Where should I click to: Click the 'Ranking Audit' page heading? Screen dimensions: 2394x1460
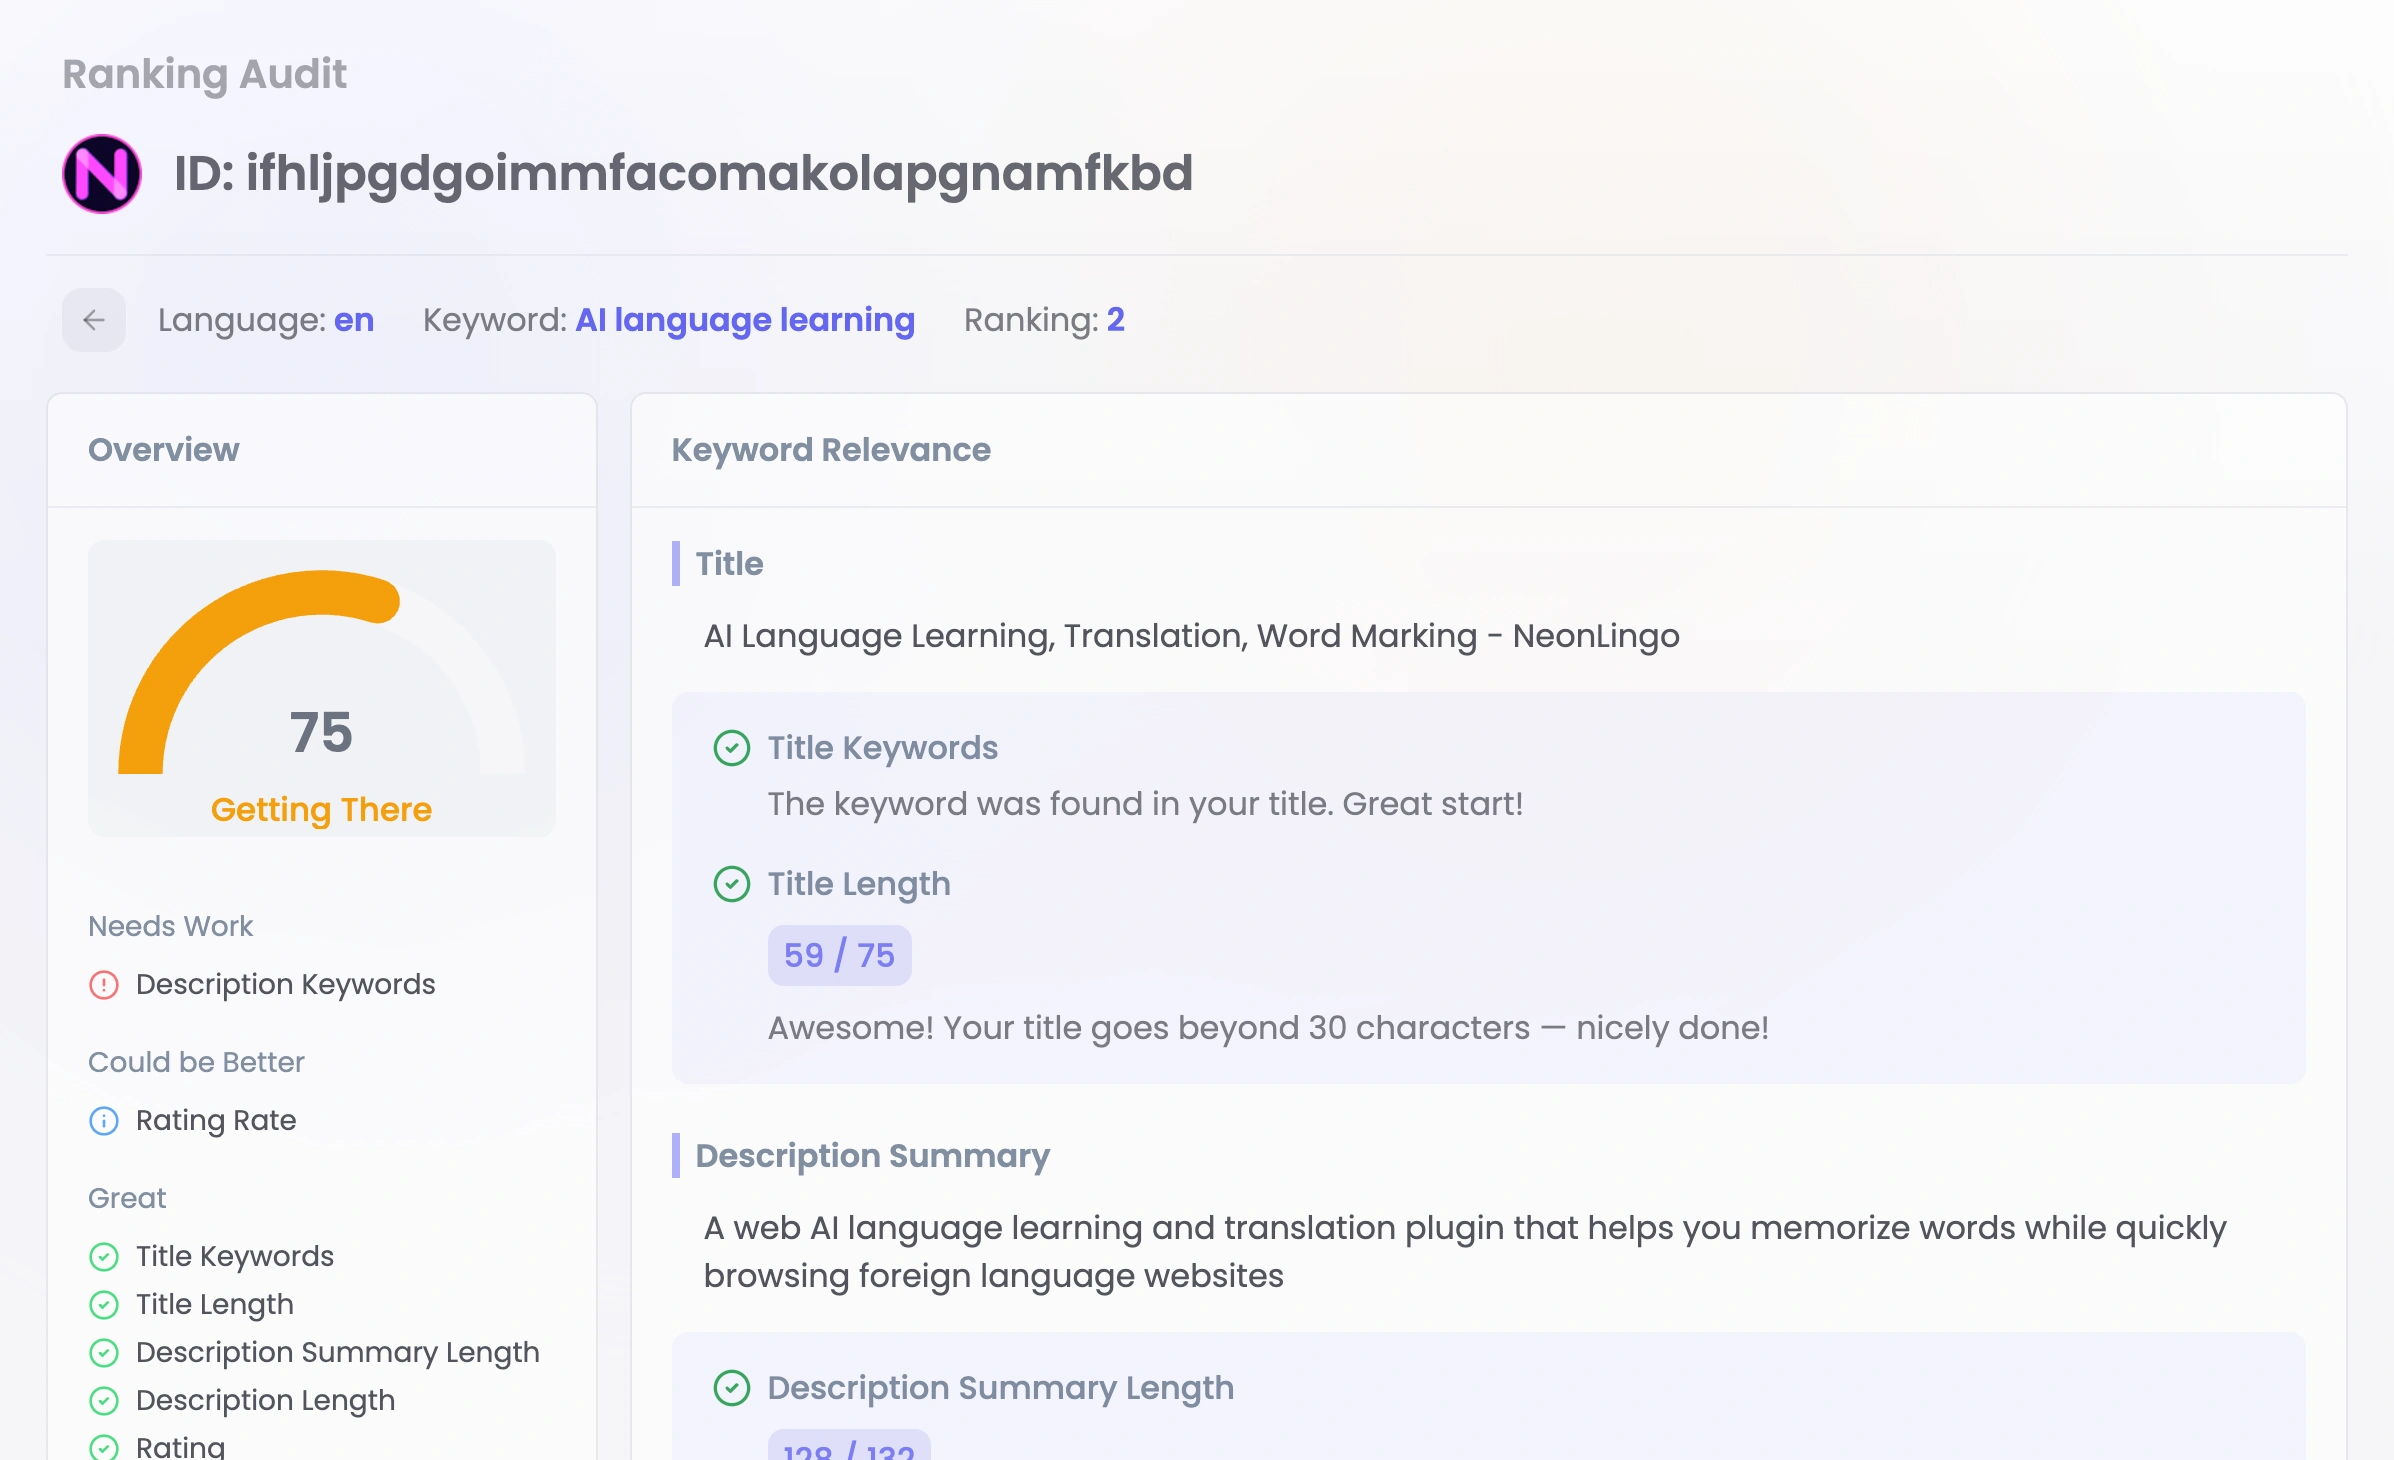[205, 75]
